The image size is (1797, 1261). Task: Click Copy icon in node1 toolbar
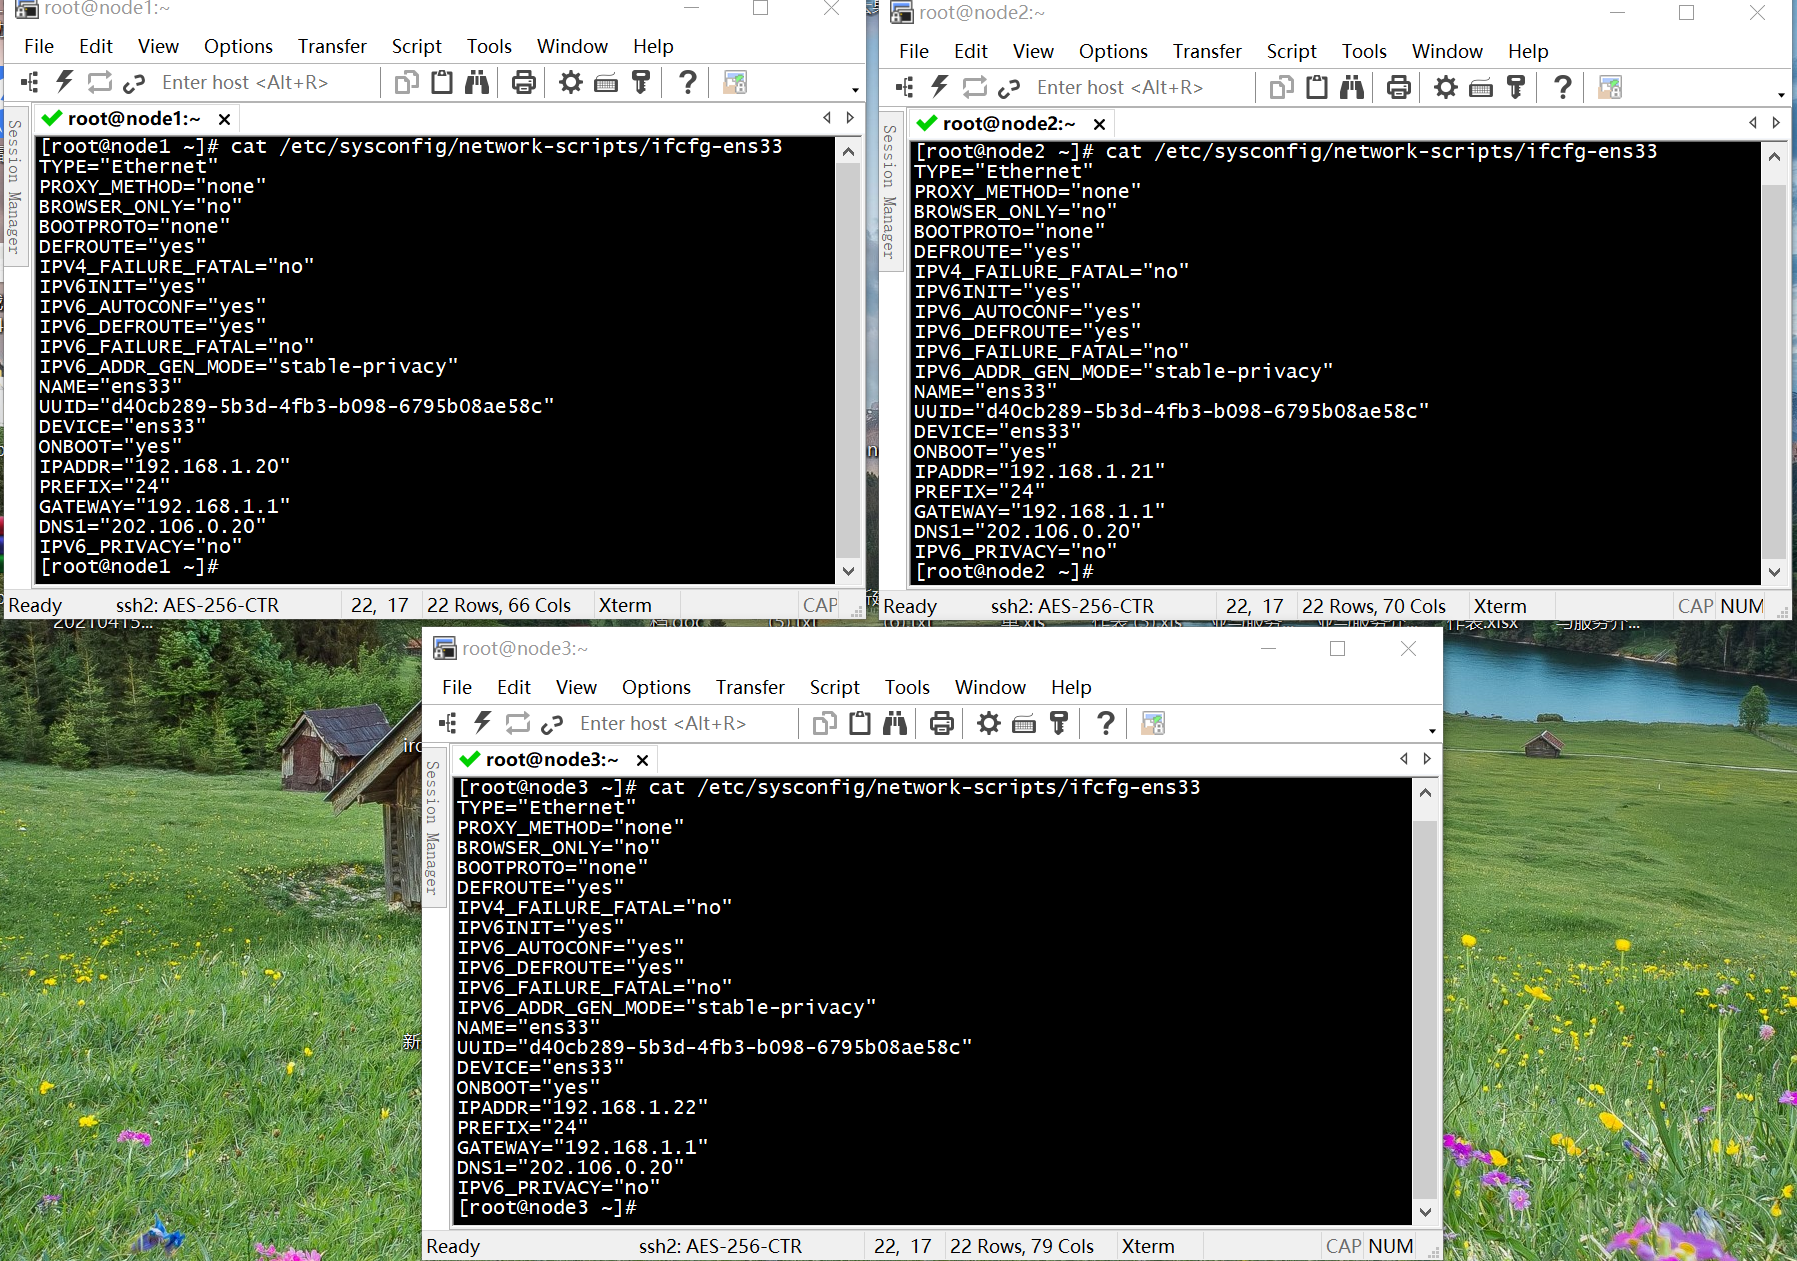pyautogui.click(x=406, y=82)
